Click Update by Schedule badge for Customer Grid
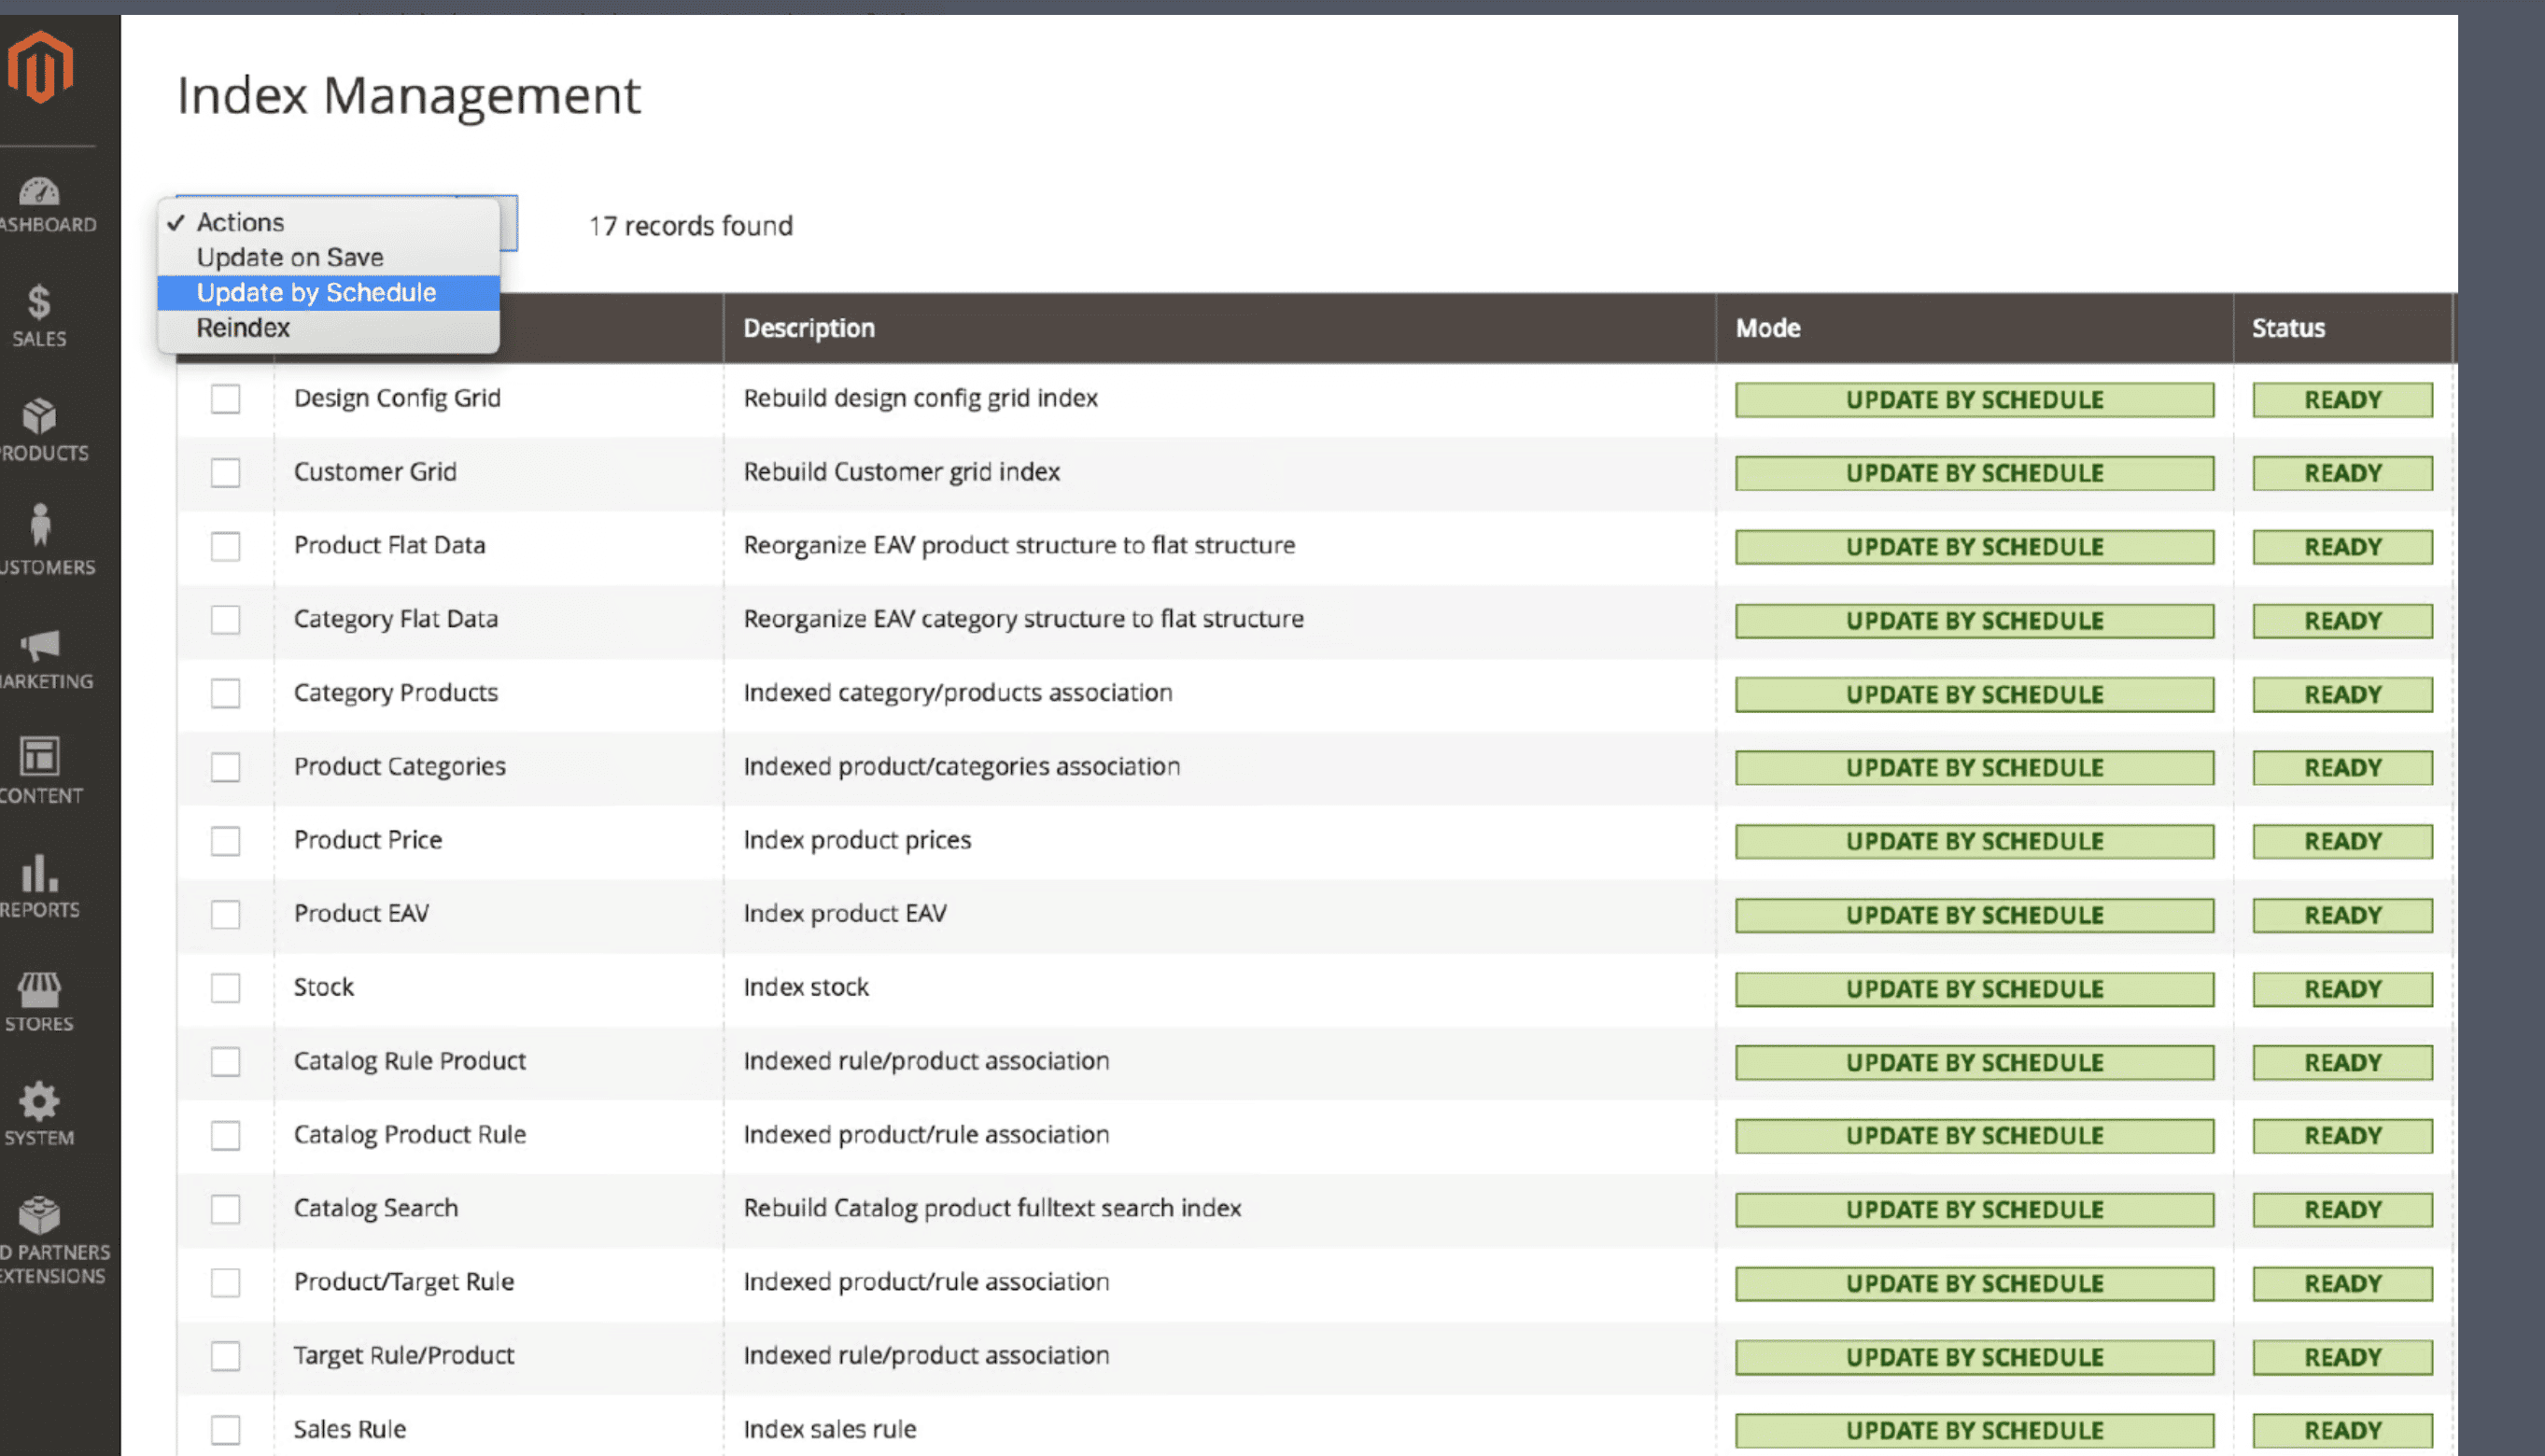2545x1456 pixels. pyautogui.click(x=1974, y=474)
